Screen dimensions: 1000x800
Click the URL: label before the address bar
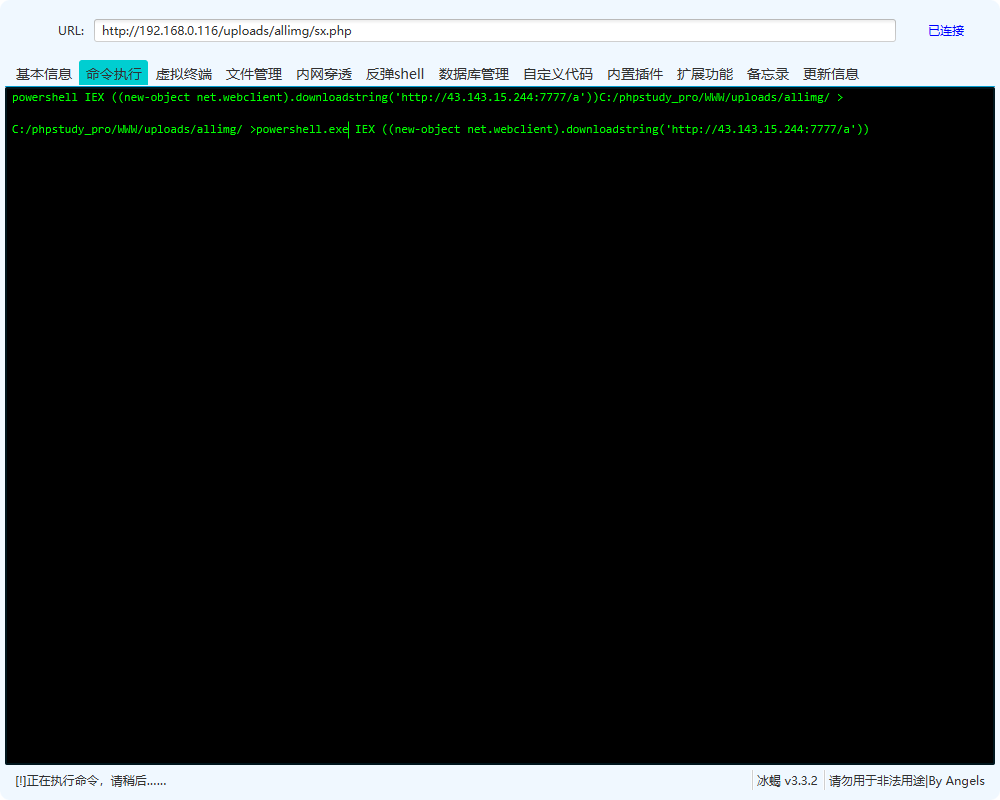70,31
